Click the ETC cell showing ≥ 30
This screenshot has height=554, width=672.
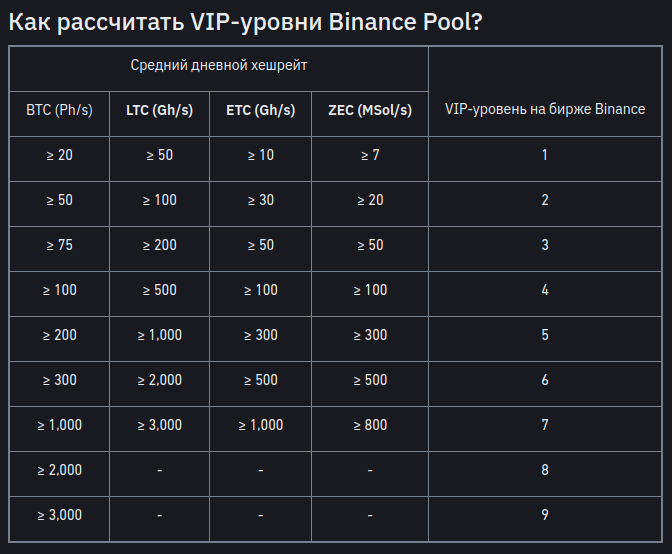tap(260, 200)
